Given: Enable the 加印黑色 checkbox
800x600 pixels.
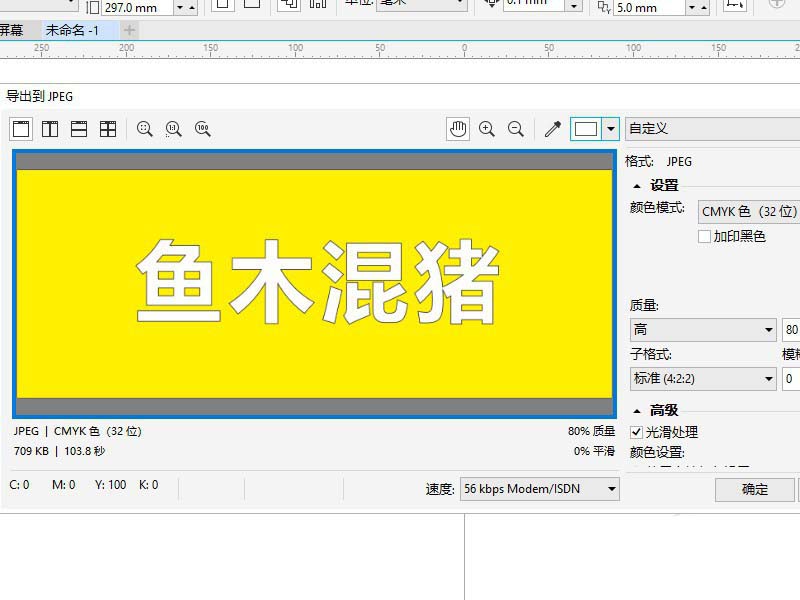Looking at the screenshot, I should pyautogui.click(x=705, y=236).
